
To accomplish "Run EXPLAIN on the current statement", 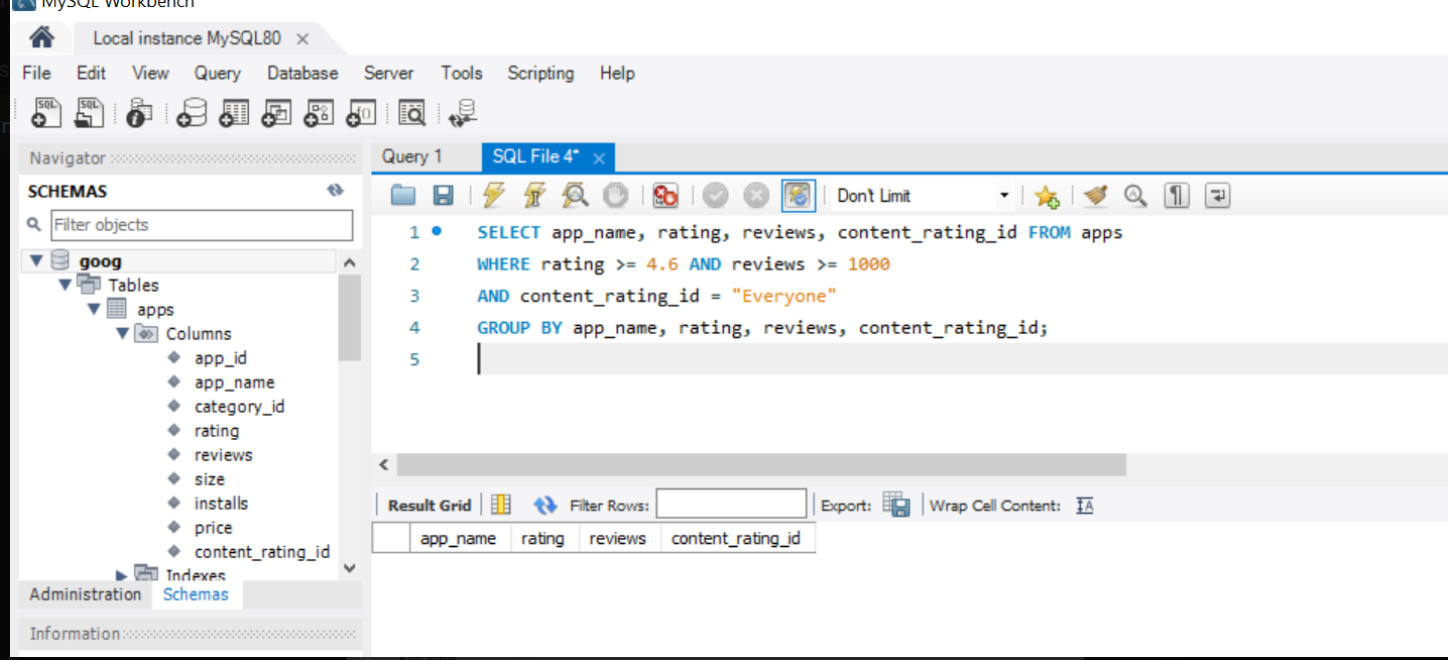I will click(x=575, y=196).
